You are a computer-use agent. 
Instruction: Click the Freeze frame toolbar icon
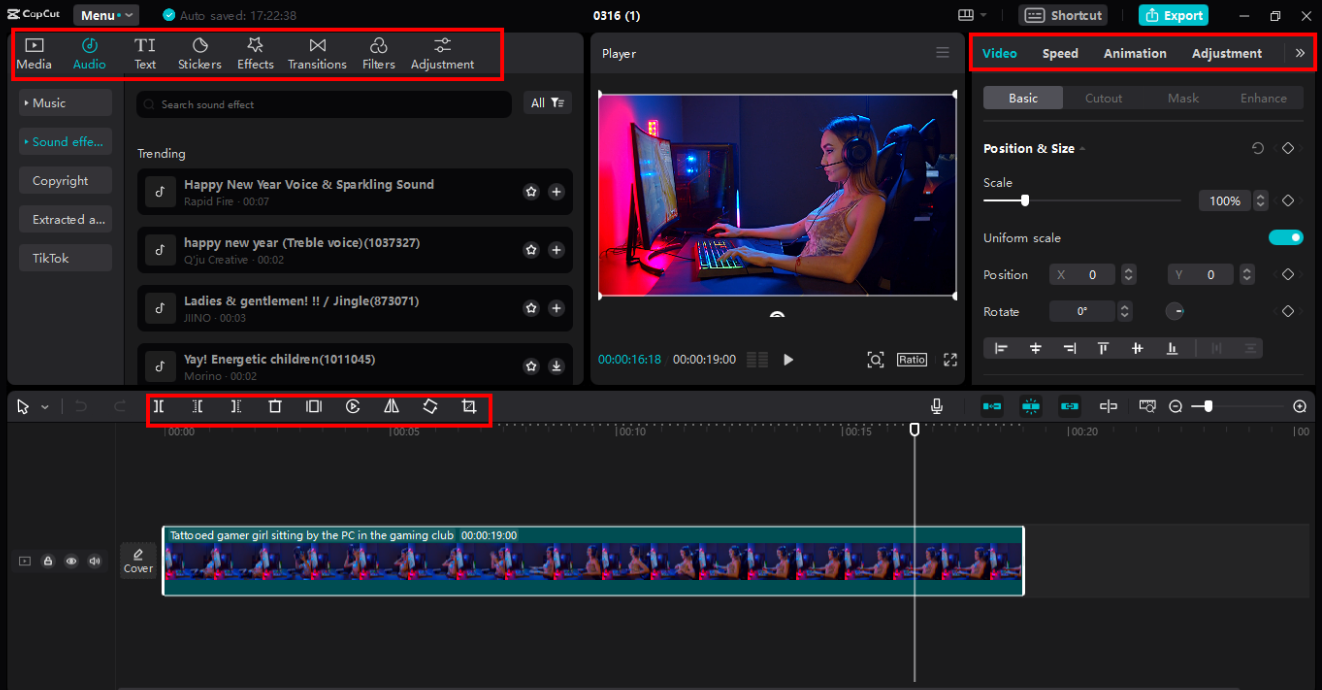pos(314,406)
